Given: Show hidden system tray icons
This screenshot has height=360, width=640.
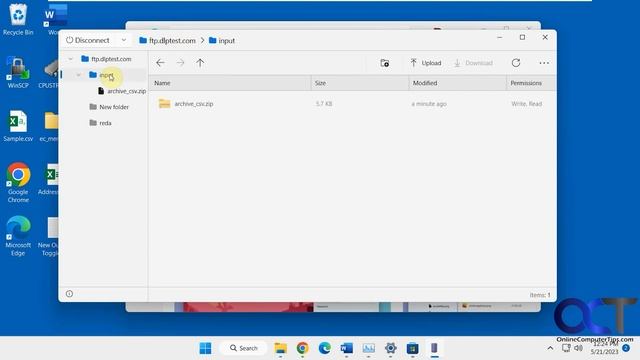Looking at the screenshot, I should [550, 348].
